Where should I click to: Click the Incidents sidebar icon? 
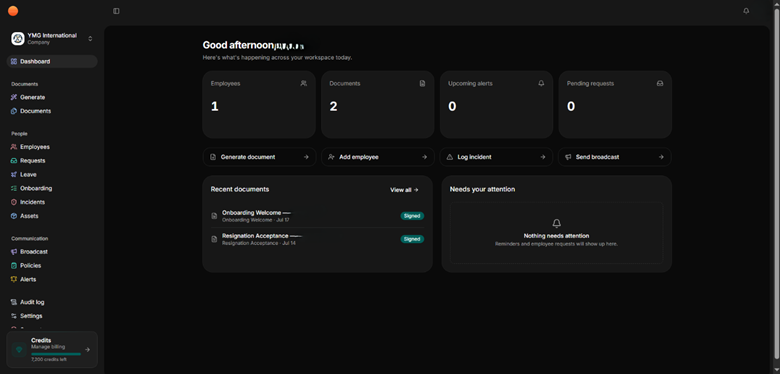click(14, 202)
